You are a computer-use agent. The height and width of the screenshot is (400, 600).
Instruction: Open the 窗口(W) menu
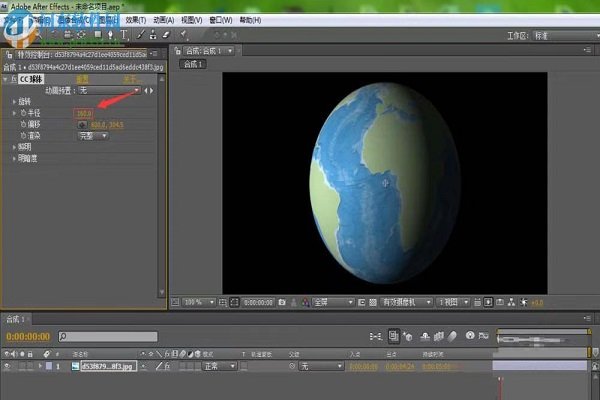221,20
